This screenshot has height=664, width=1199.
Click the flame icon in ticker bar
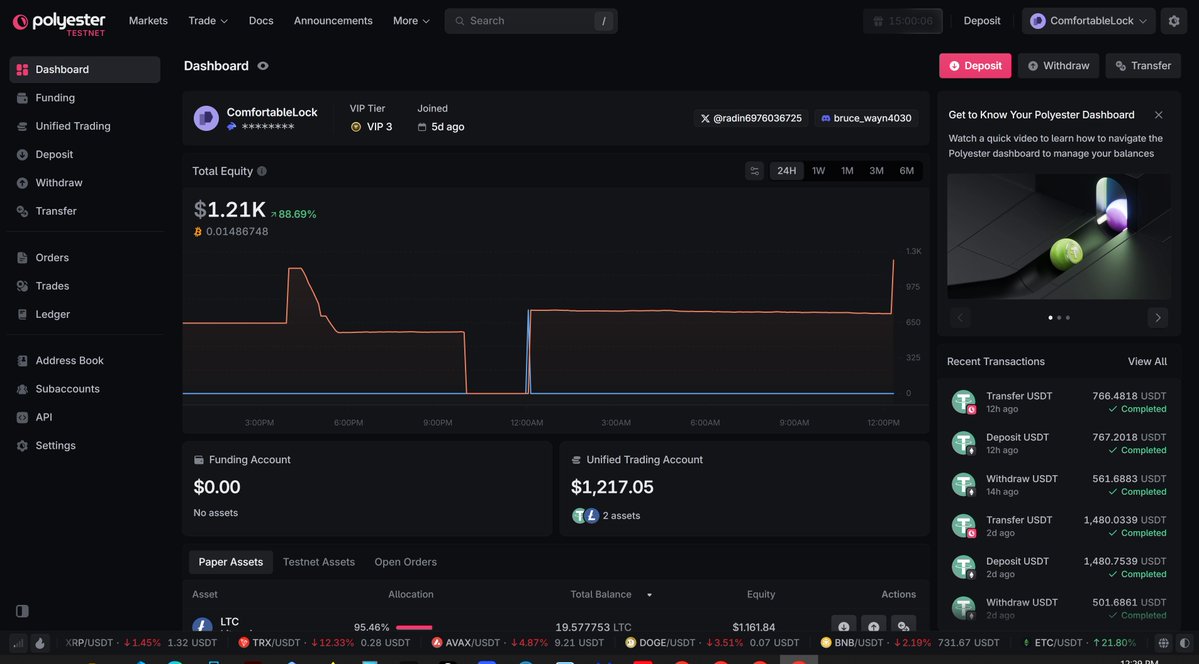[x=40, y=643]
